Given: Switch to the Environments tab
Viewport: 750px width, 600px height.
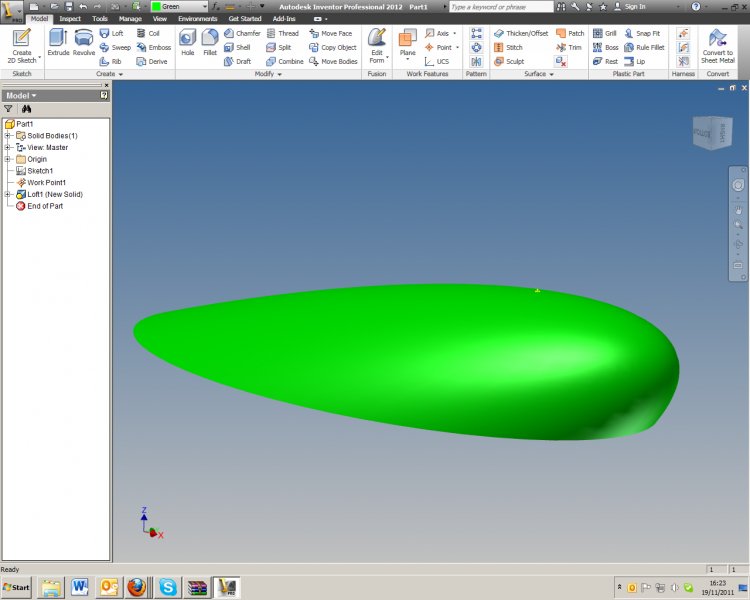Looking at the screenshot, I should (x=198, y=19).
